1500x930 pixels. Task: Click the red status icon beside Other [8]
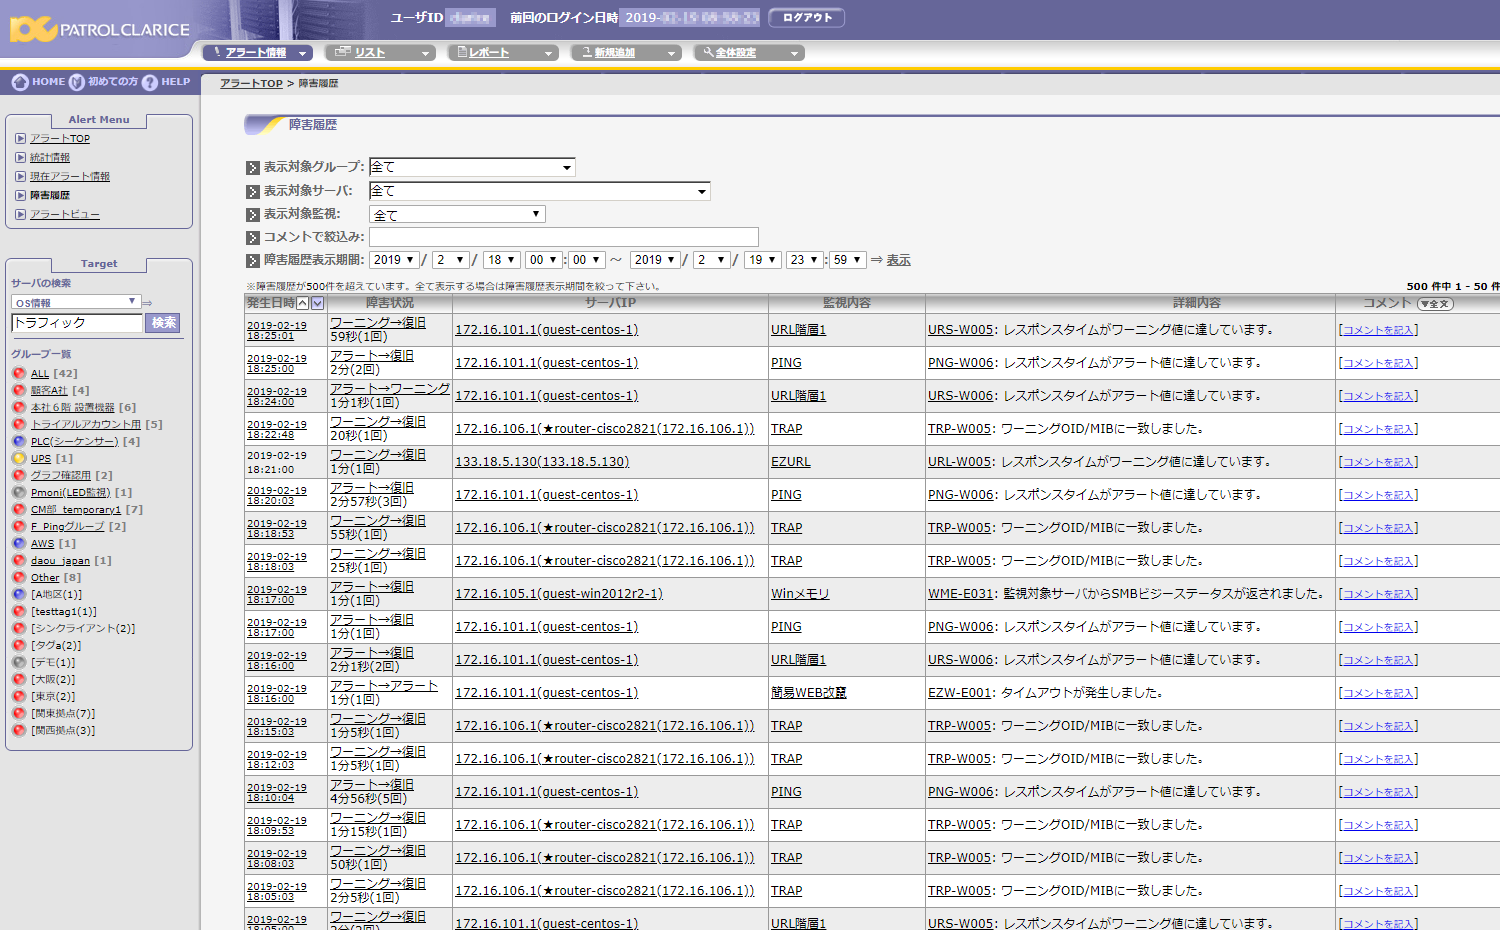[x=19, y=577]
